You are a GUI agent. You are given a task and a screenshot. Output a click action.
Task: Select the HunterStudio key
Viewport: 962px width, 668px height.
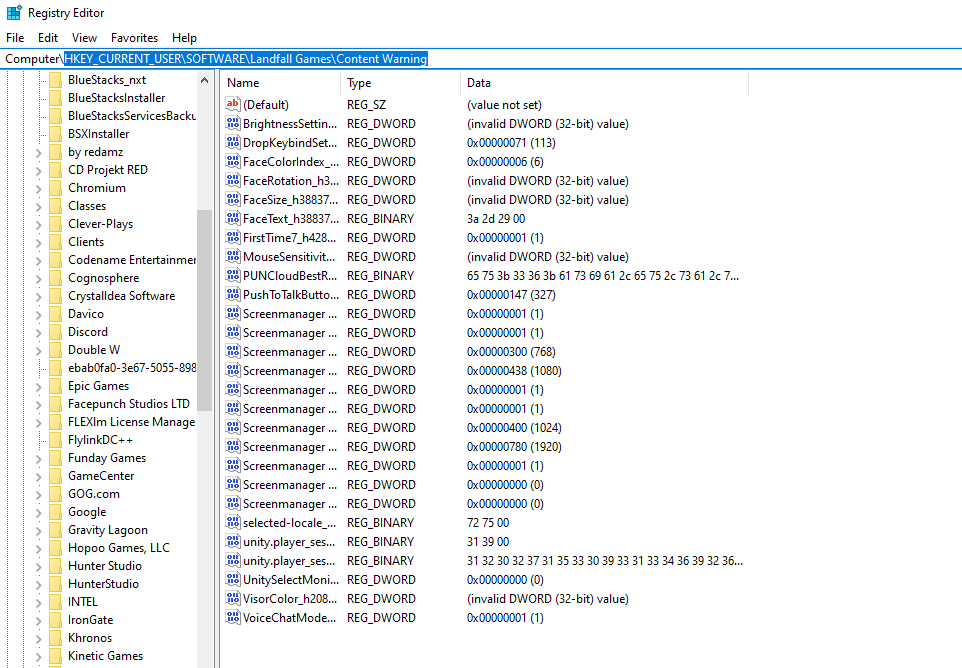(103, 584)
